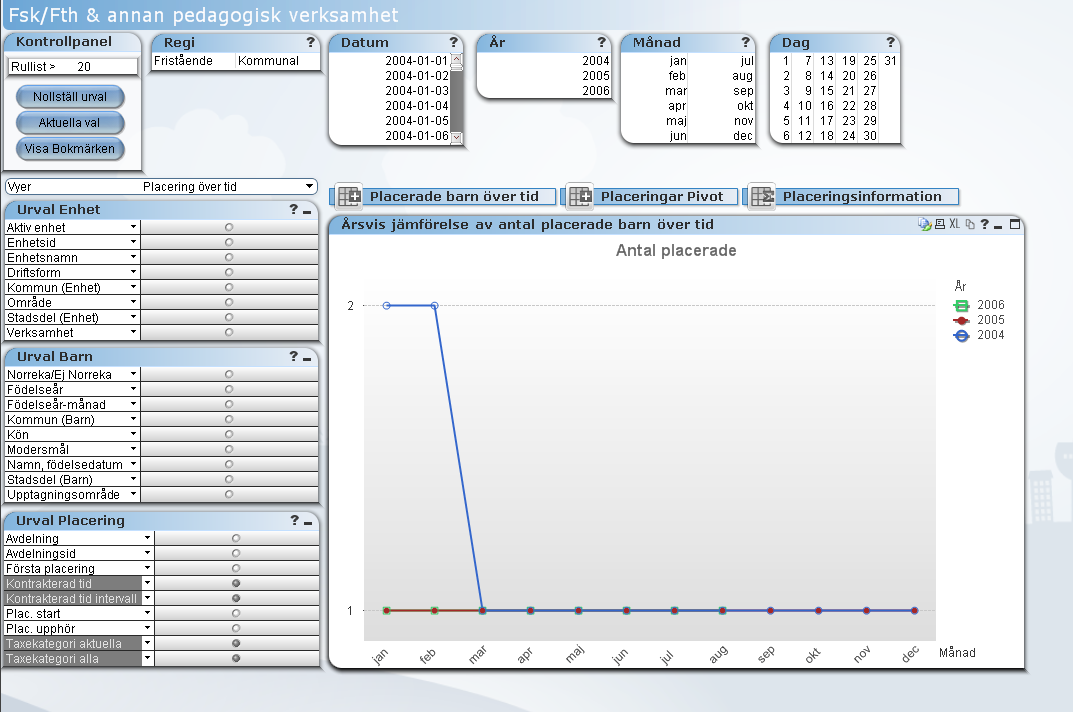Click the 2006 legend color marker

pos(961,305)
